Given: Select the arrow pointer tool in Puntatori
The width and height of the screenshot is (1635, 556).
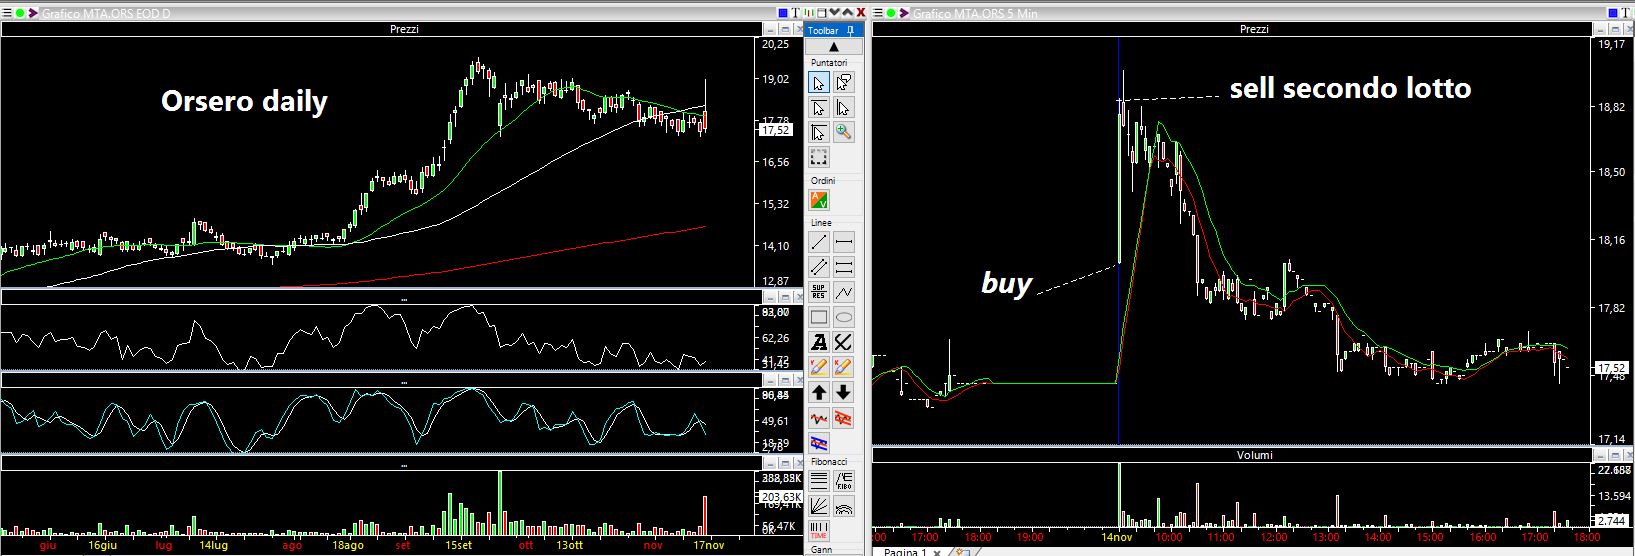Looking at the screenshot, I should [819, 82].
